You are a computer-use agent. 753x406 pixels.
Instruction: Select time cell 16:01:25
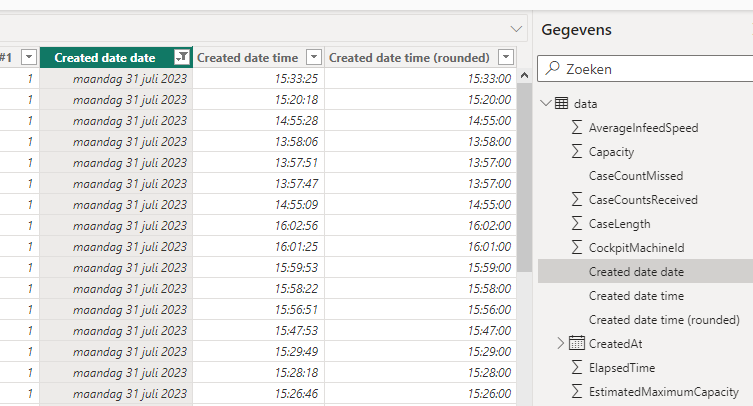click(x=259, y=246)
